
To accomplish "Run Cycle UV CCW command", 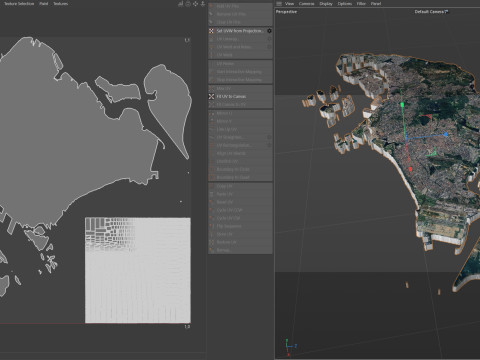I will click(240, 210).
